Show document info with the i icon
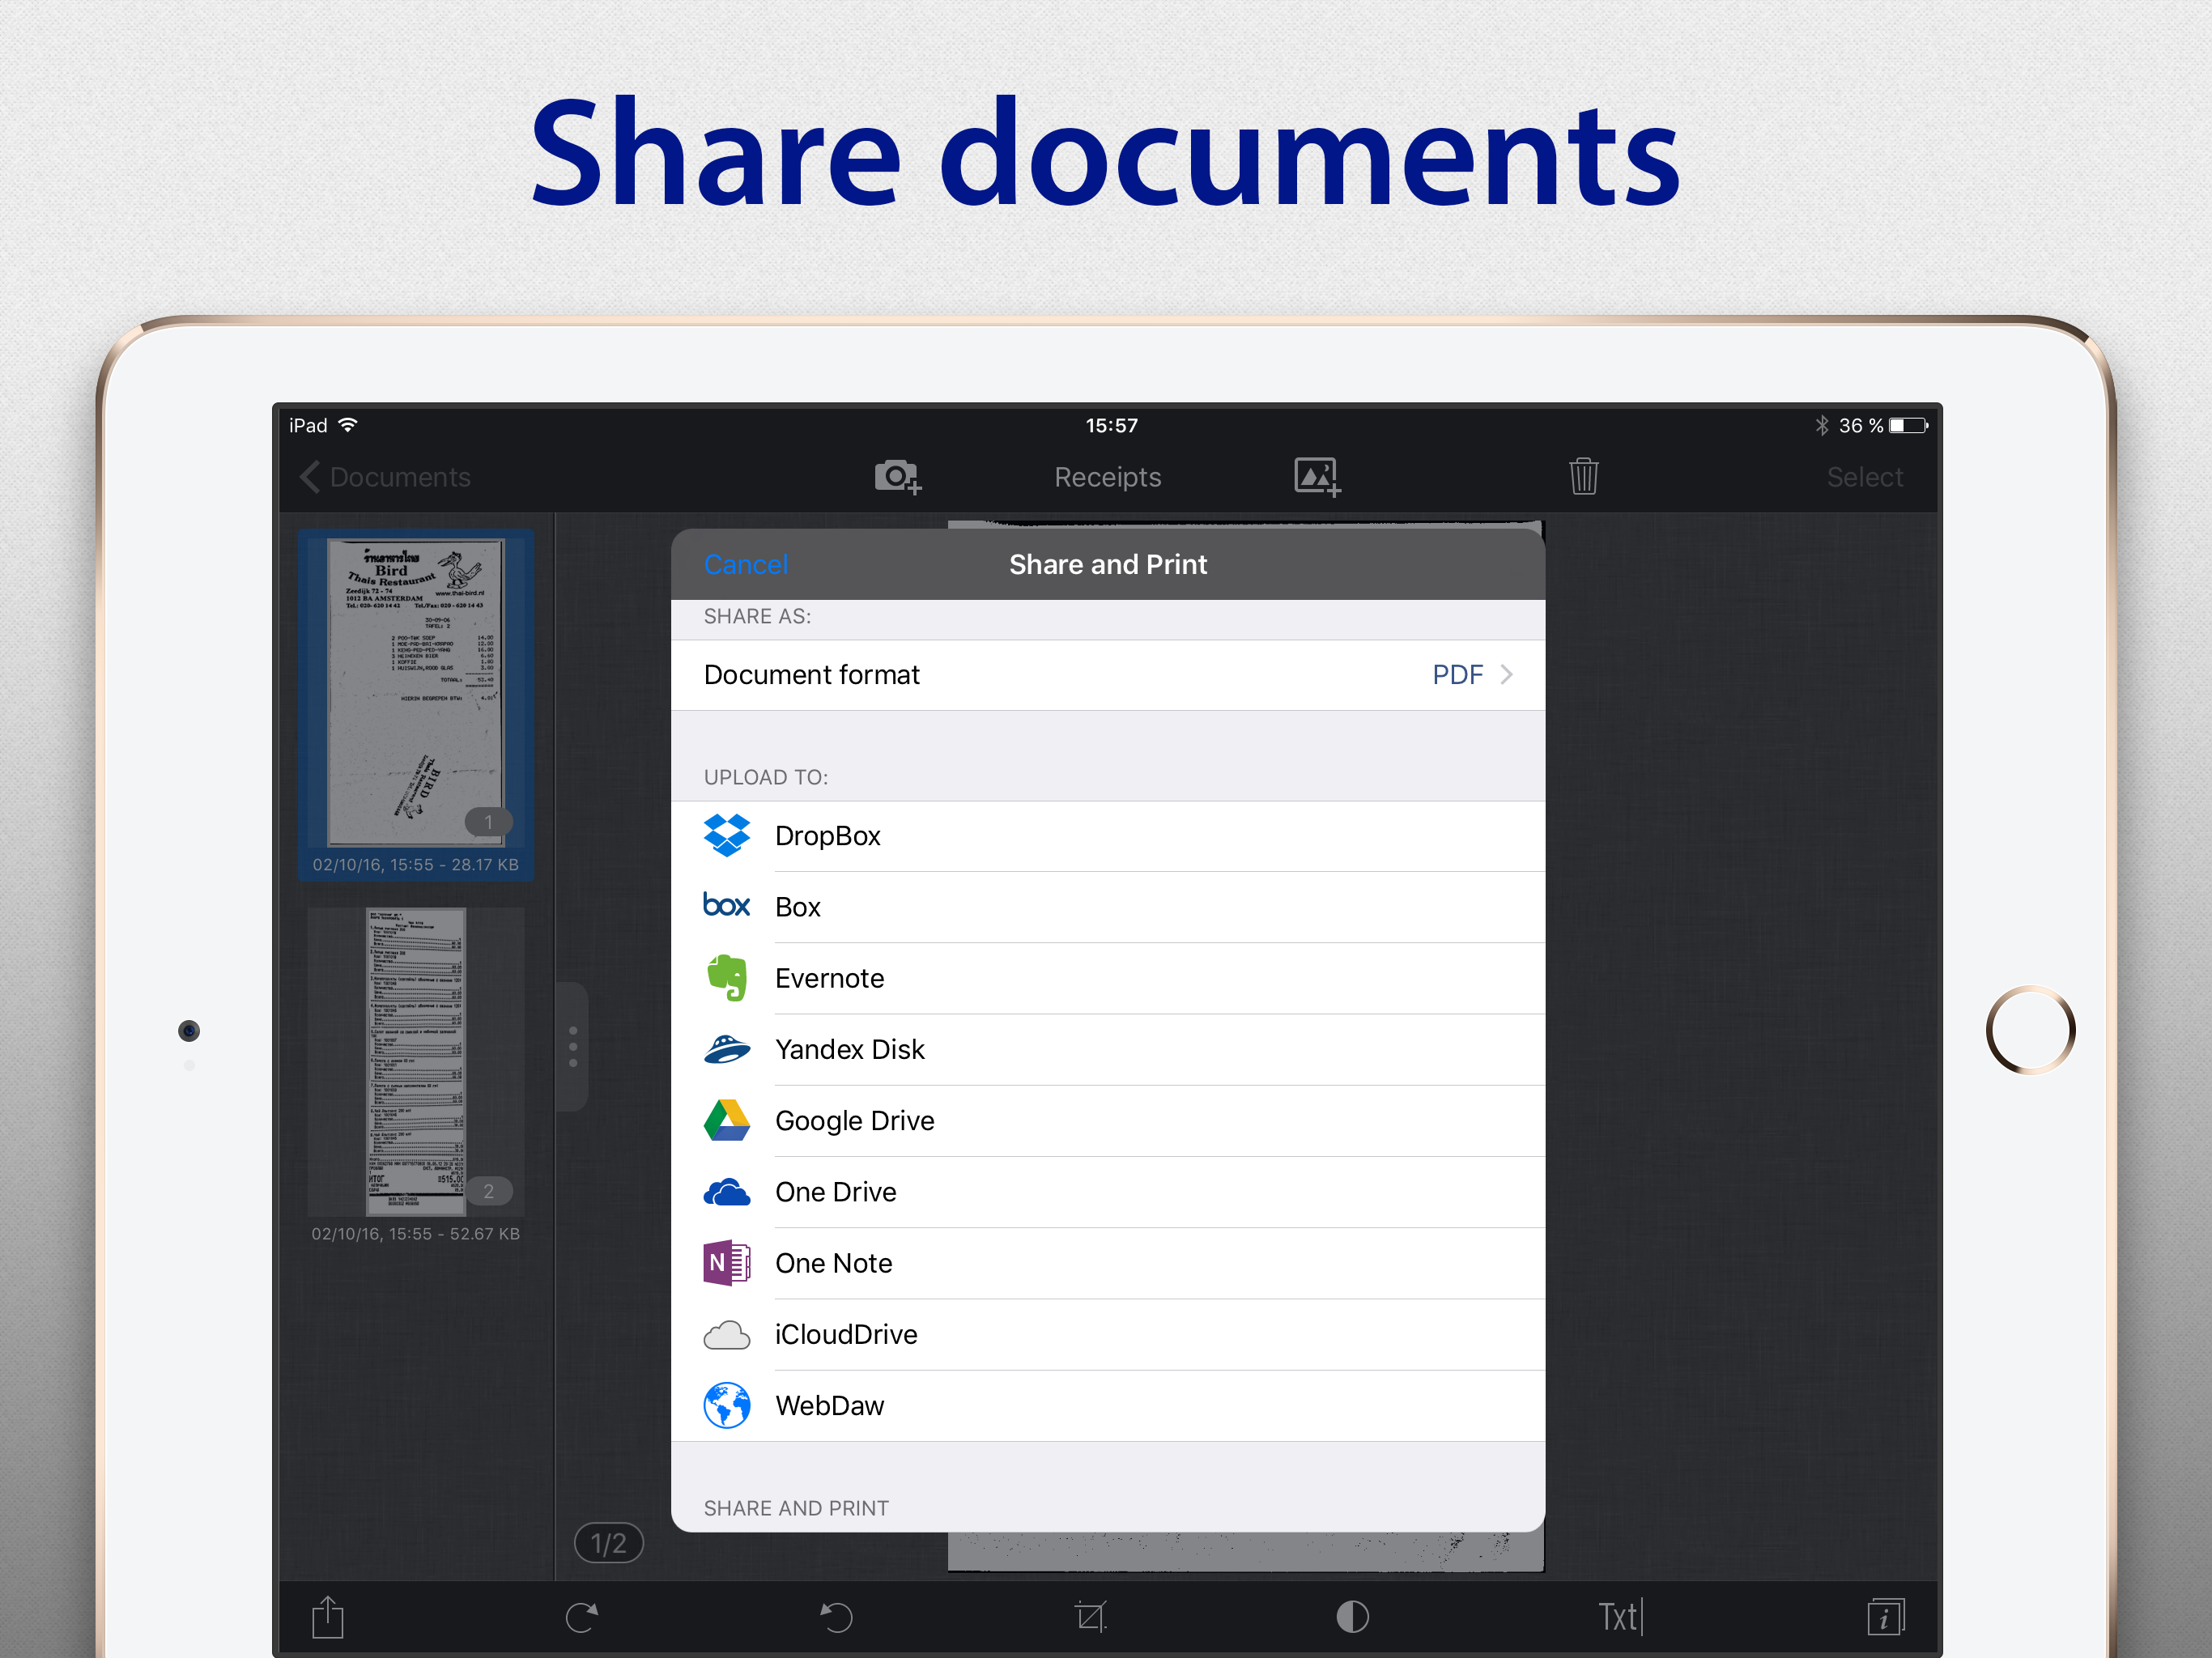Image resolution: width=2212 pixels, height=1658 pixels. 1885,1617
